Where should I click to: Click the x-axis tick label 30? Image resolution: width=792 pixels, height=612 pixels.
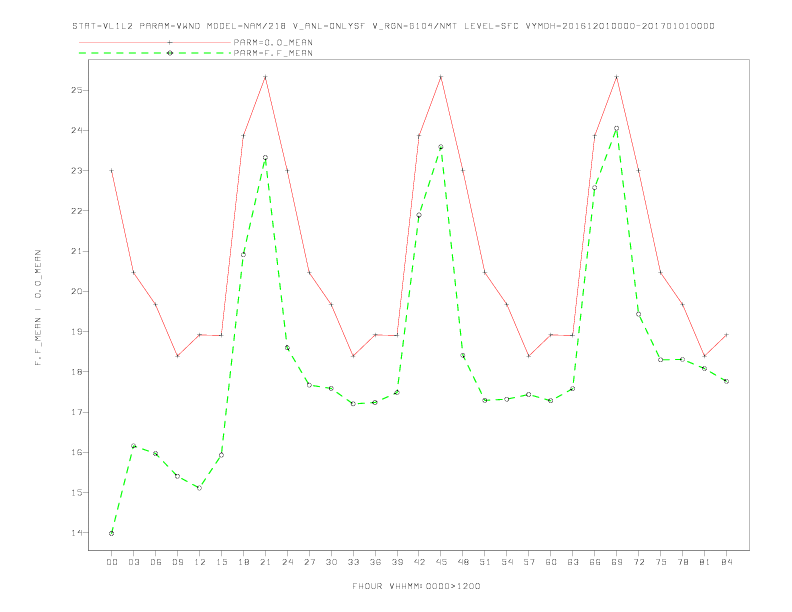[331, 562]
